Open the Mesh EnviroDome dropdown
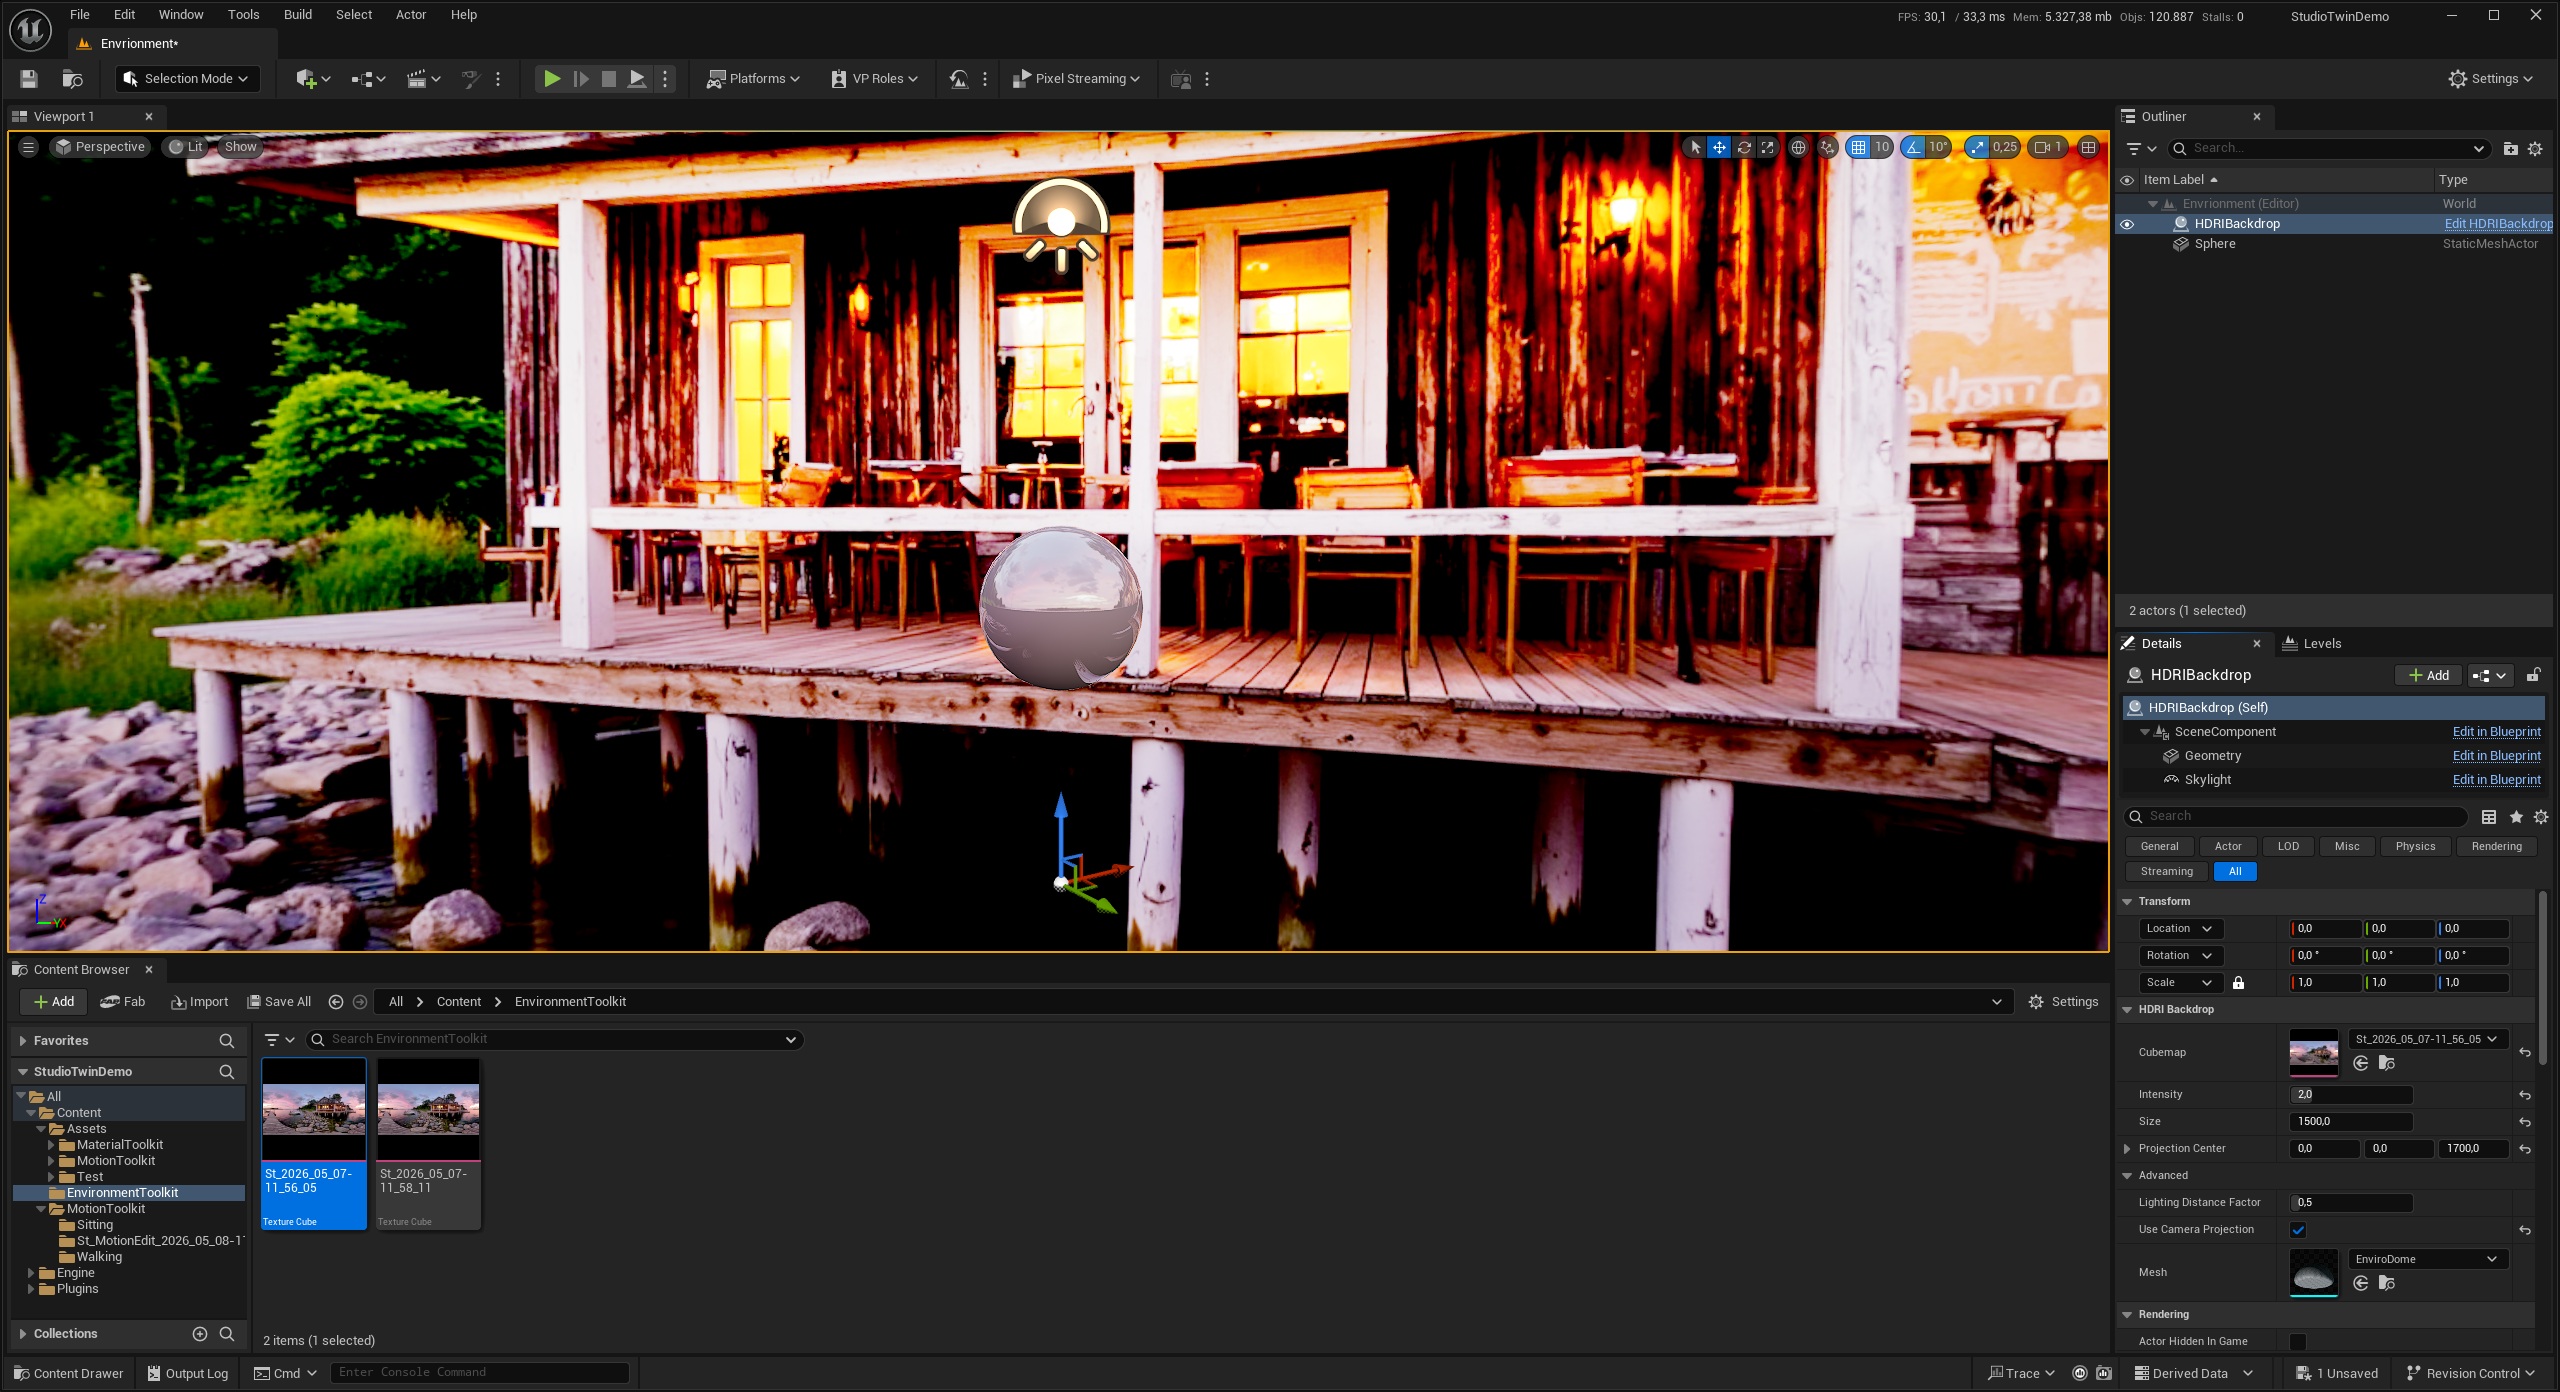Viewport: 2560px width, 1392px height. [x=2427, y=1259]
